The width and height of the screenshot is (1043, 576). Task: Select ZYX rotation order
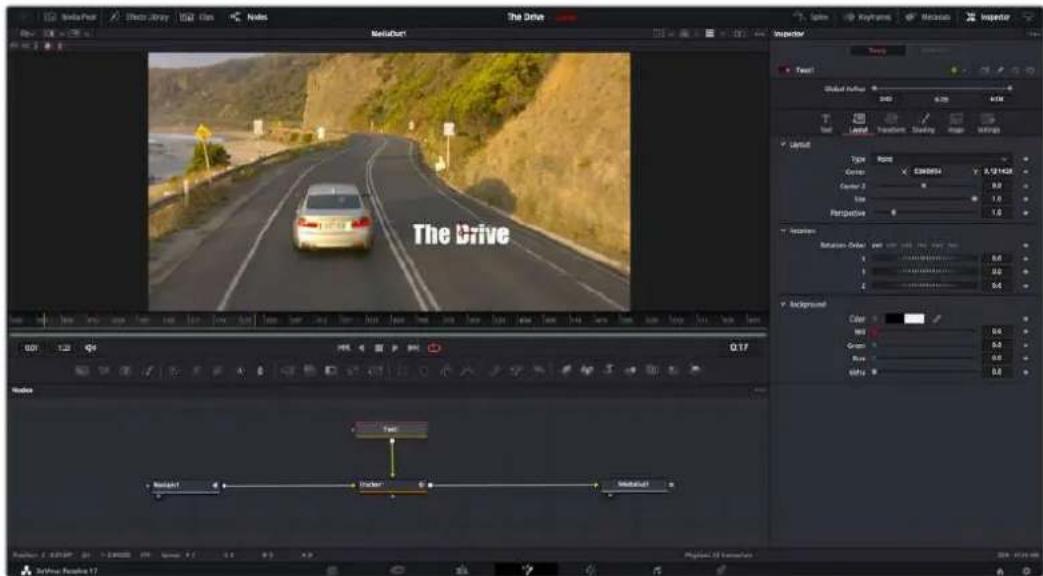[954, 245]
